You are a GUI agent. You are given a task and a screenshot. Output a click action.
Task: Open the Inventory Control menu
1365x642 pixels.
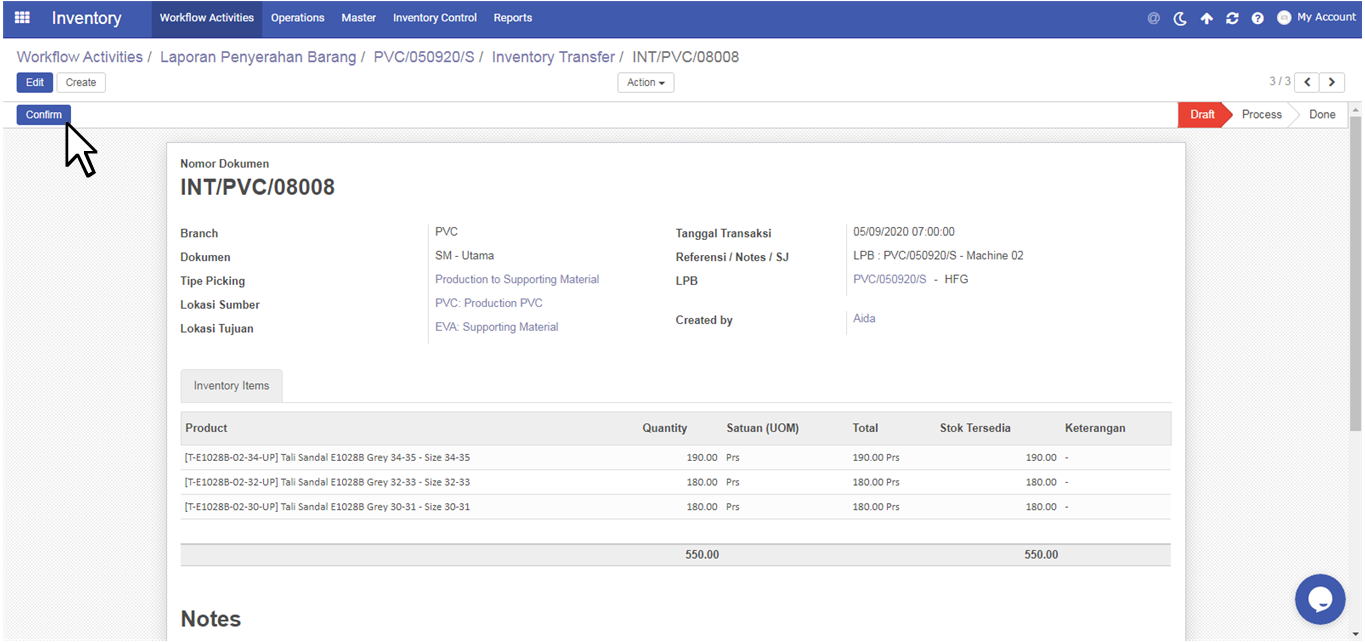pyautogui.click(x=434, y=18)
